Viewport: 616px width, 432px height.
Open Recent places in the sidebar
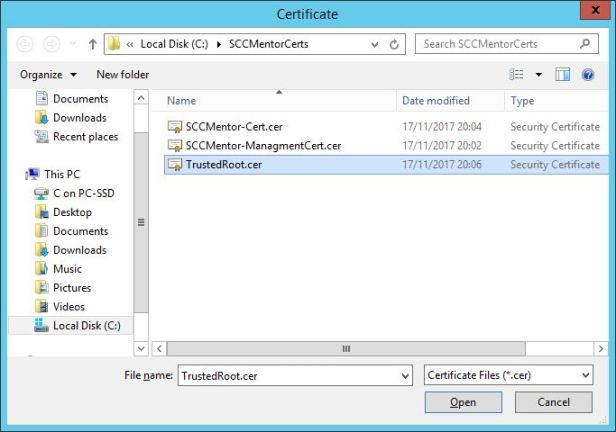[77, 137]
